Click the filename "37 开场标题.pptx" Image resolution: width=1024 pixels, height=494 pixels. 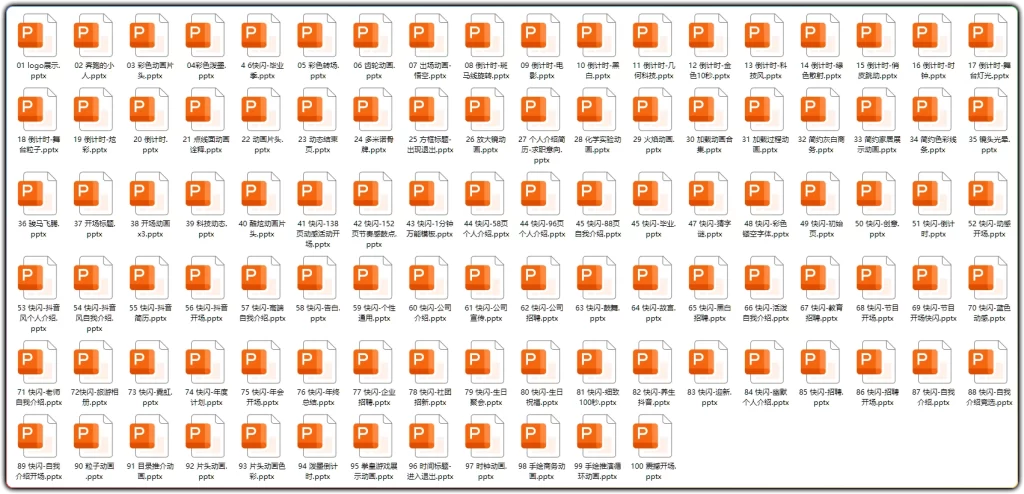93,229
